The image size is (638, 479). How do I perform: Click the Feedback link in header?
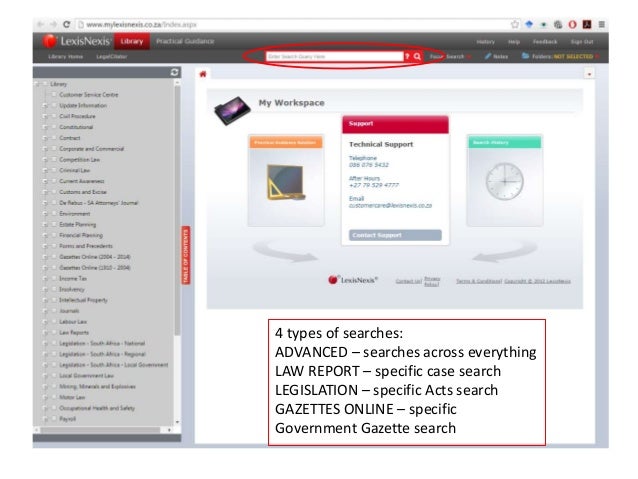(545, 42)
